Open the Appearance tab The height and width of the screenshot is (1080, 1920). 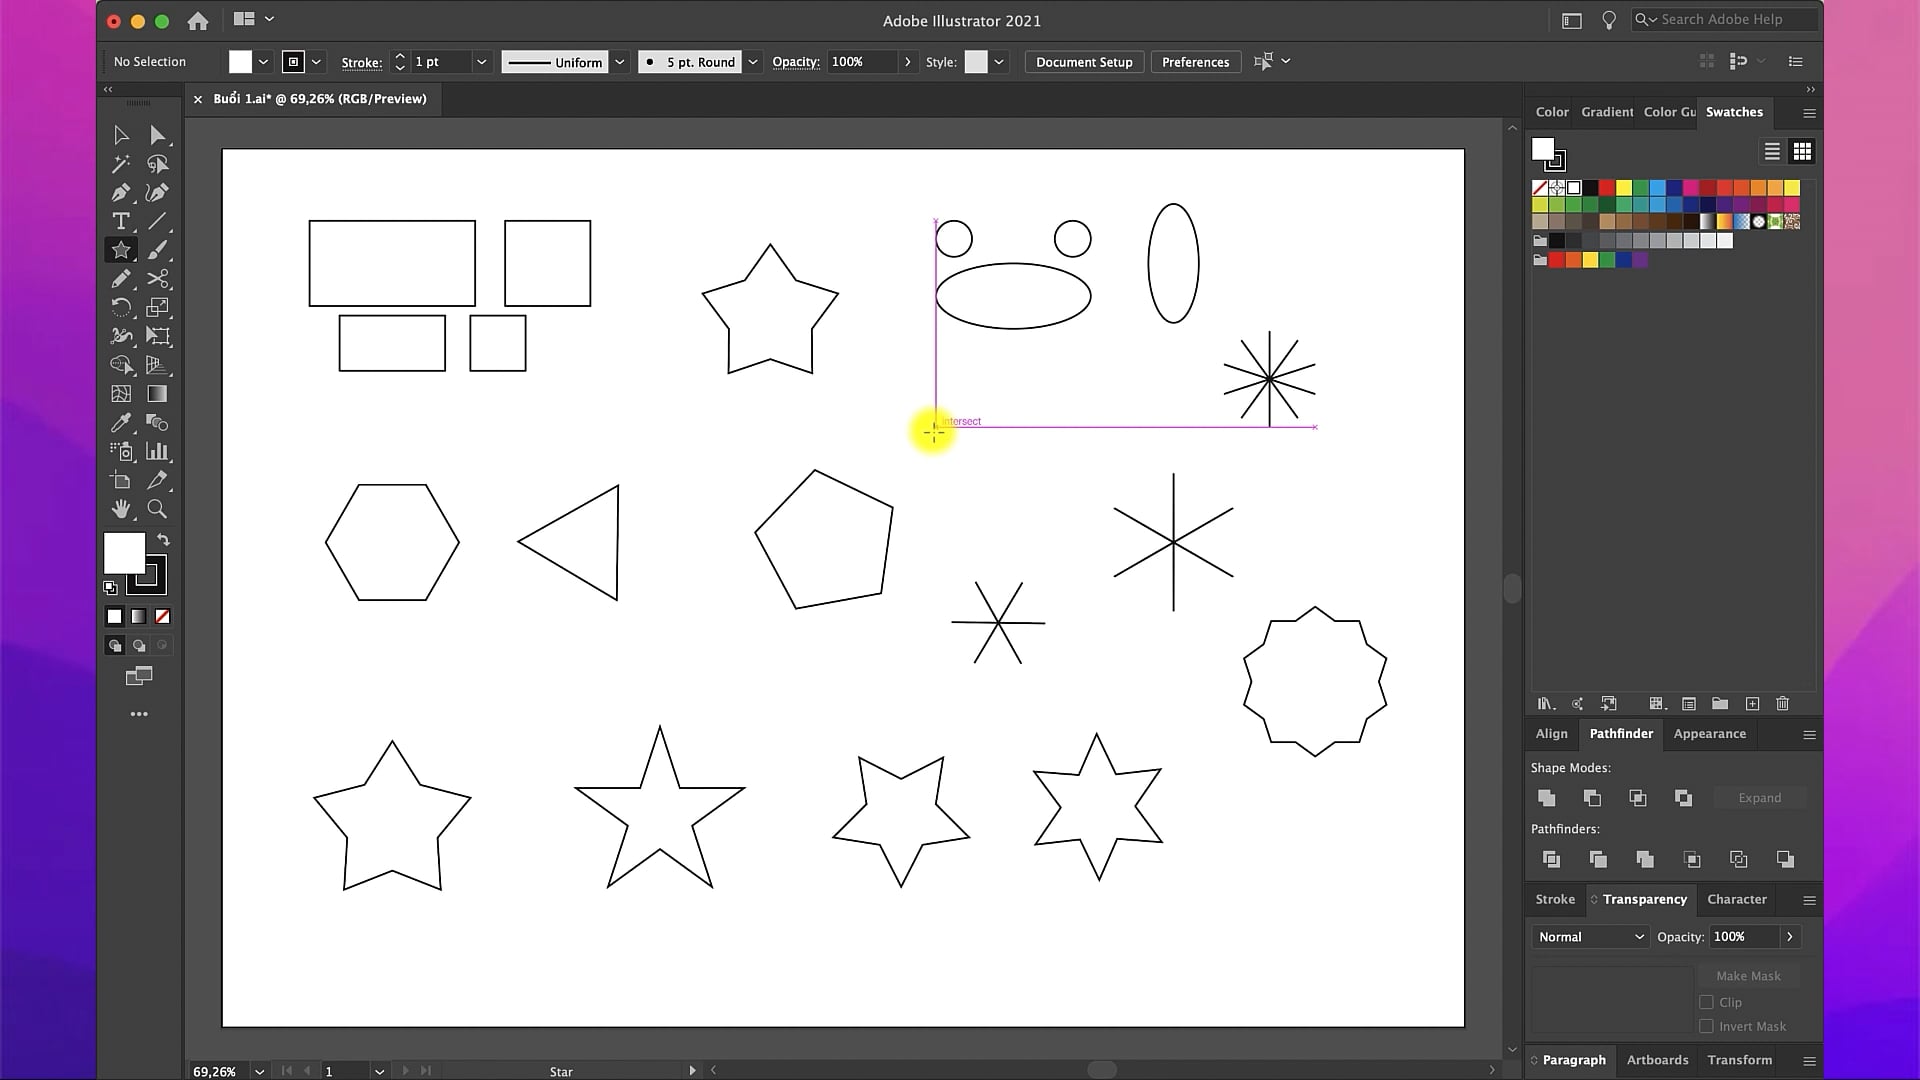[x=1709, y=734]
